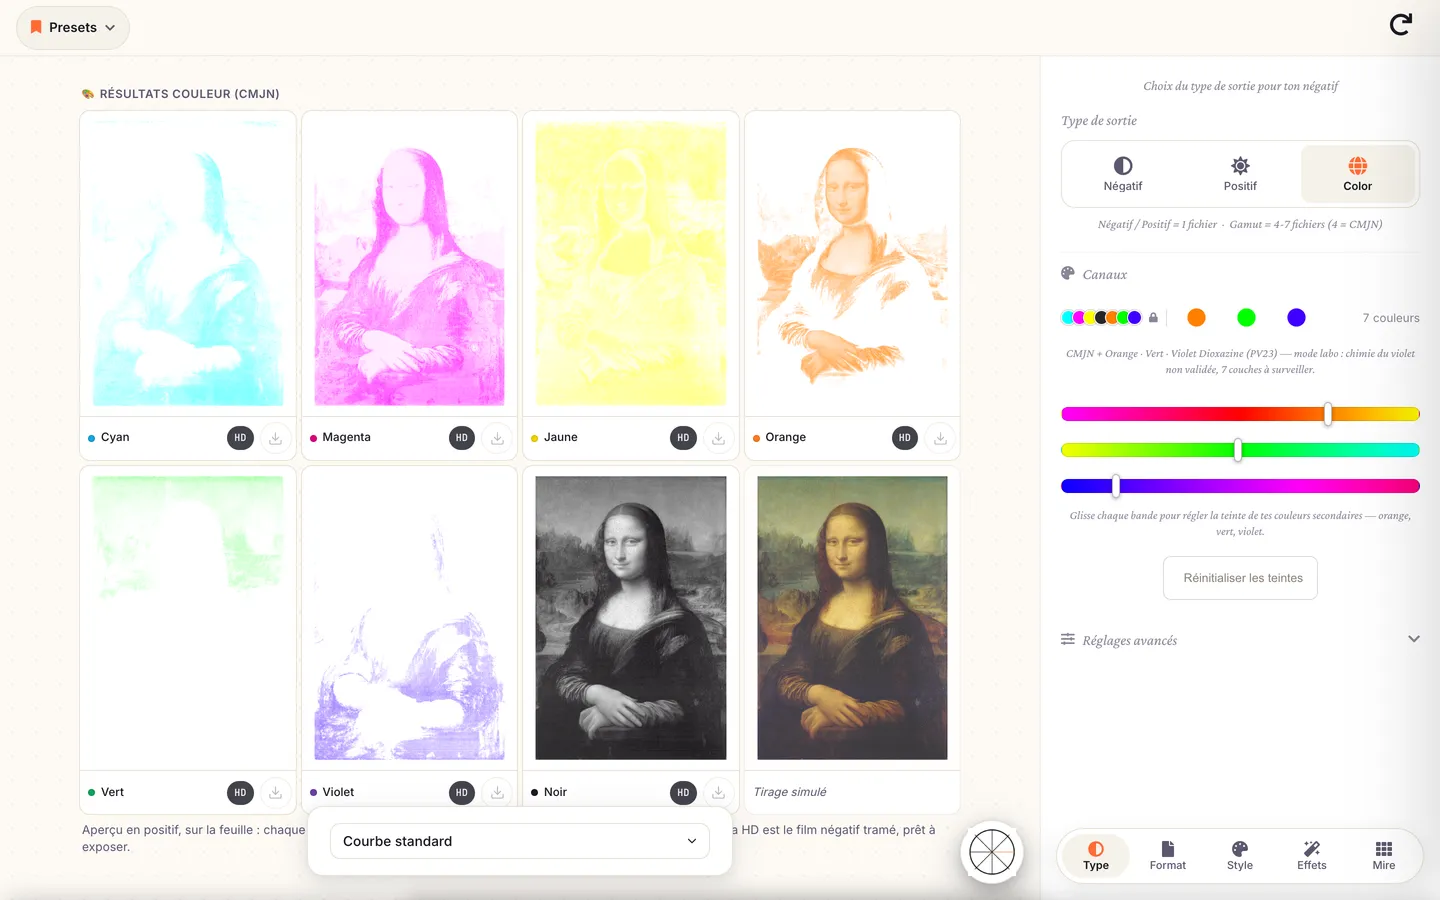
Task: Download the Violet channel file
Action: pyautogui.click(x=497, y=793)
